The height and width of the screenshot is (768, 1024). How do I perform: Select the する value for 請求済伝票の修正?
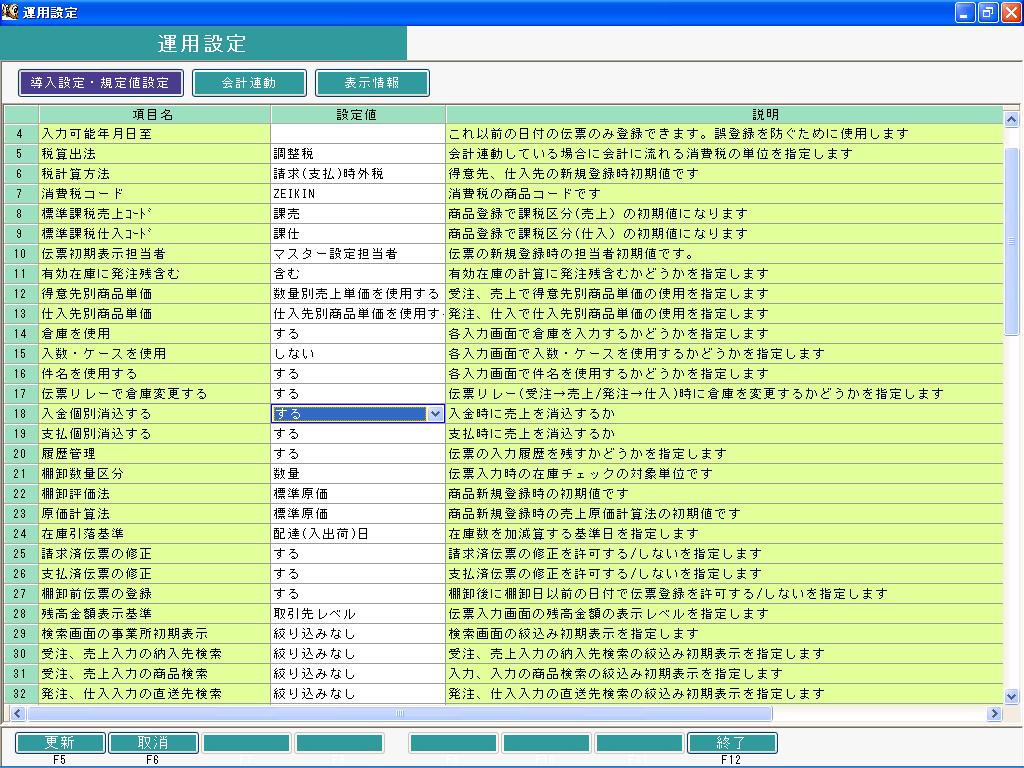358,554
